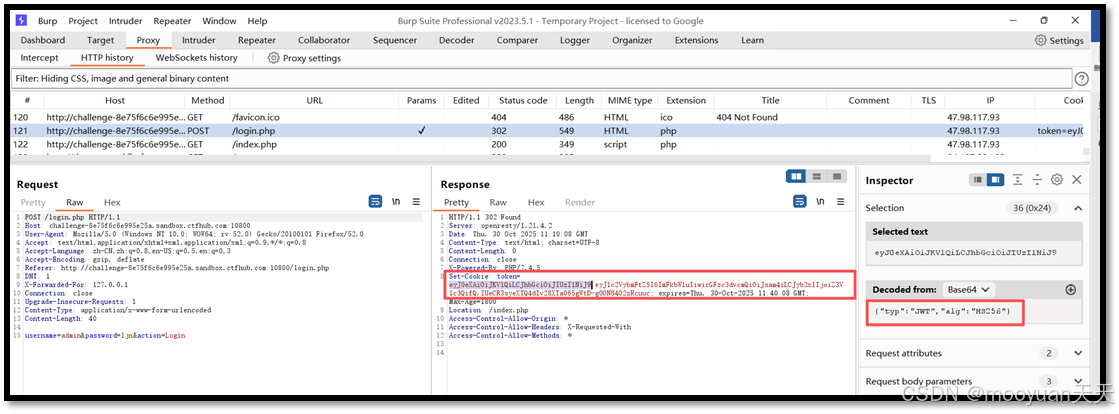Dock Inspector with the first layout toggle

coord(977,181)
